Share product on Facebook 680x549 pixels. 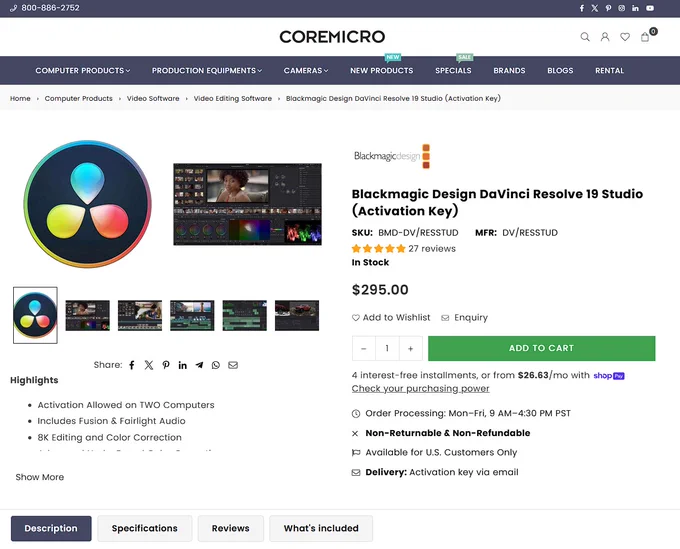132,365
